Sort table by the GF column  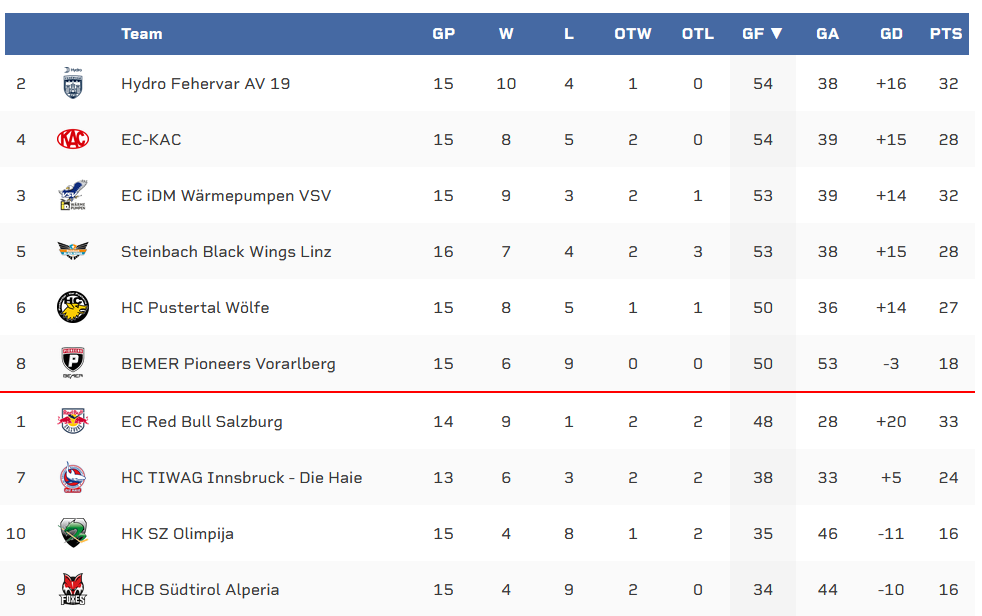click(762, 33)
